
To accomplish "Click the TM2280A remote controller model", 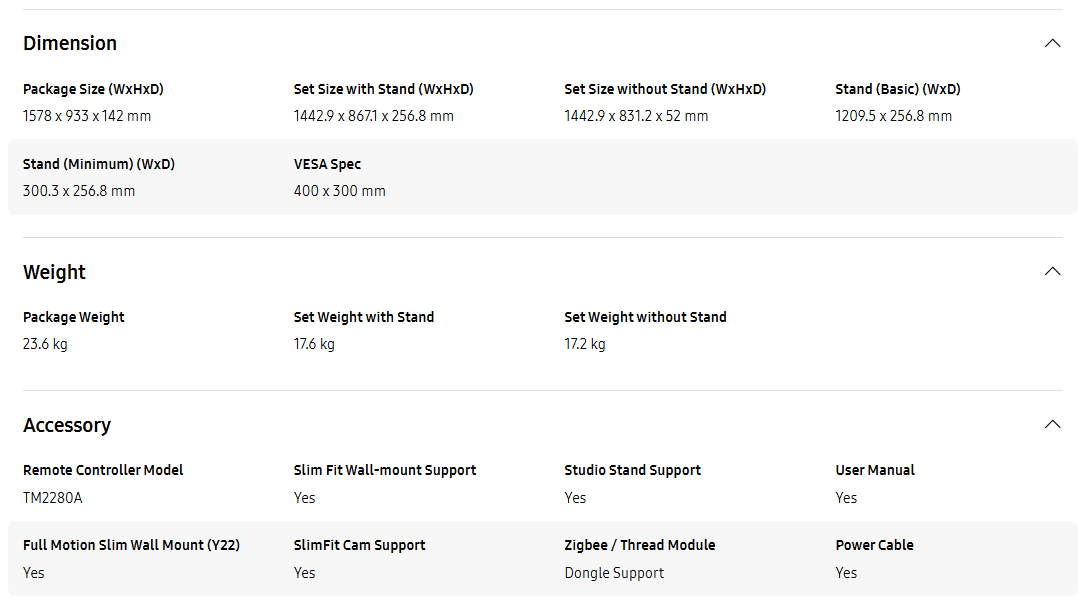I will 52,498.
